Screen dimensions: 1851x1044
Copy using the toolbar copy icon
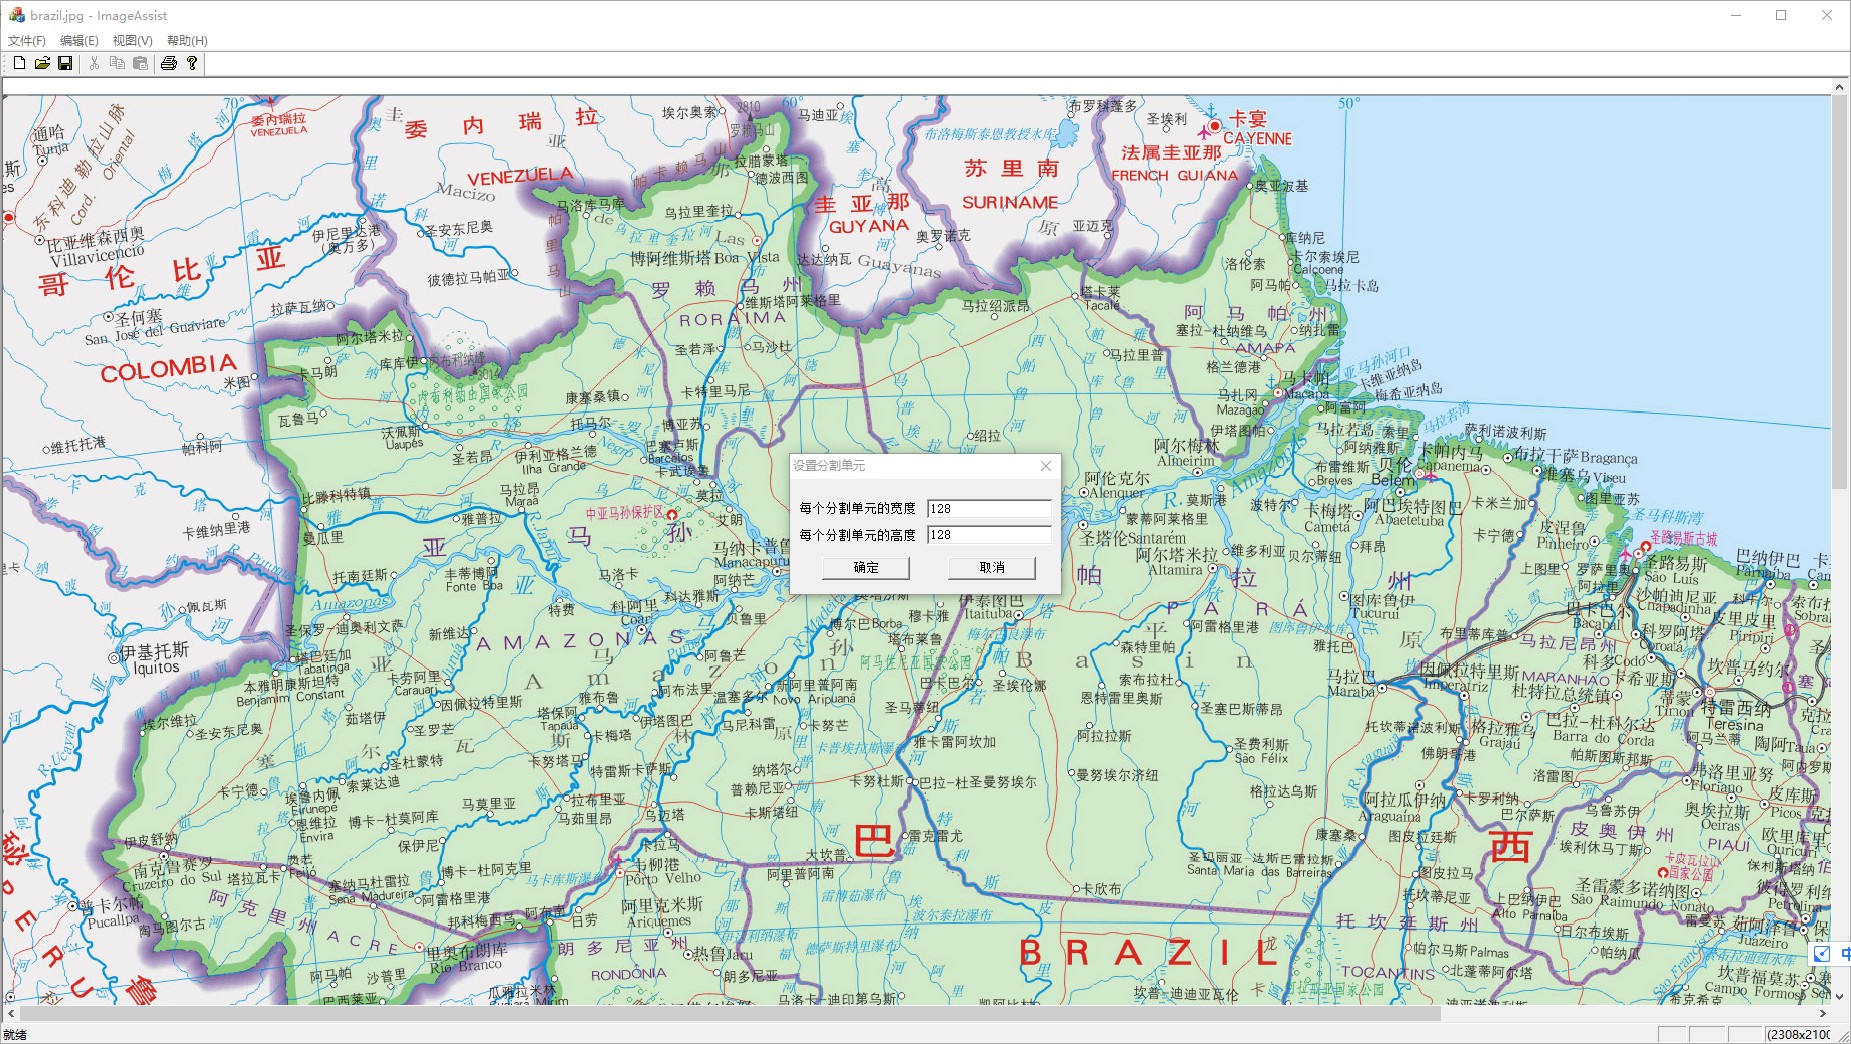[x=117, y=63]
